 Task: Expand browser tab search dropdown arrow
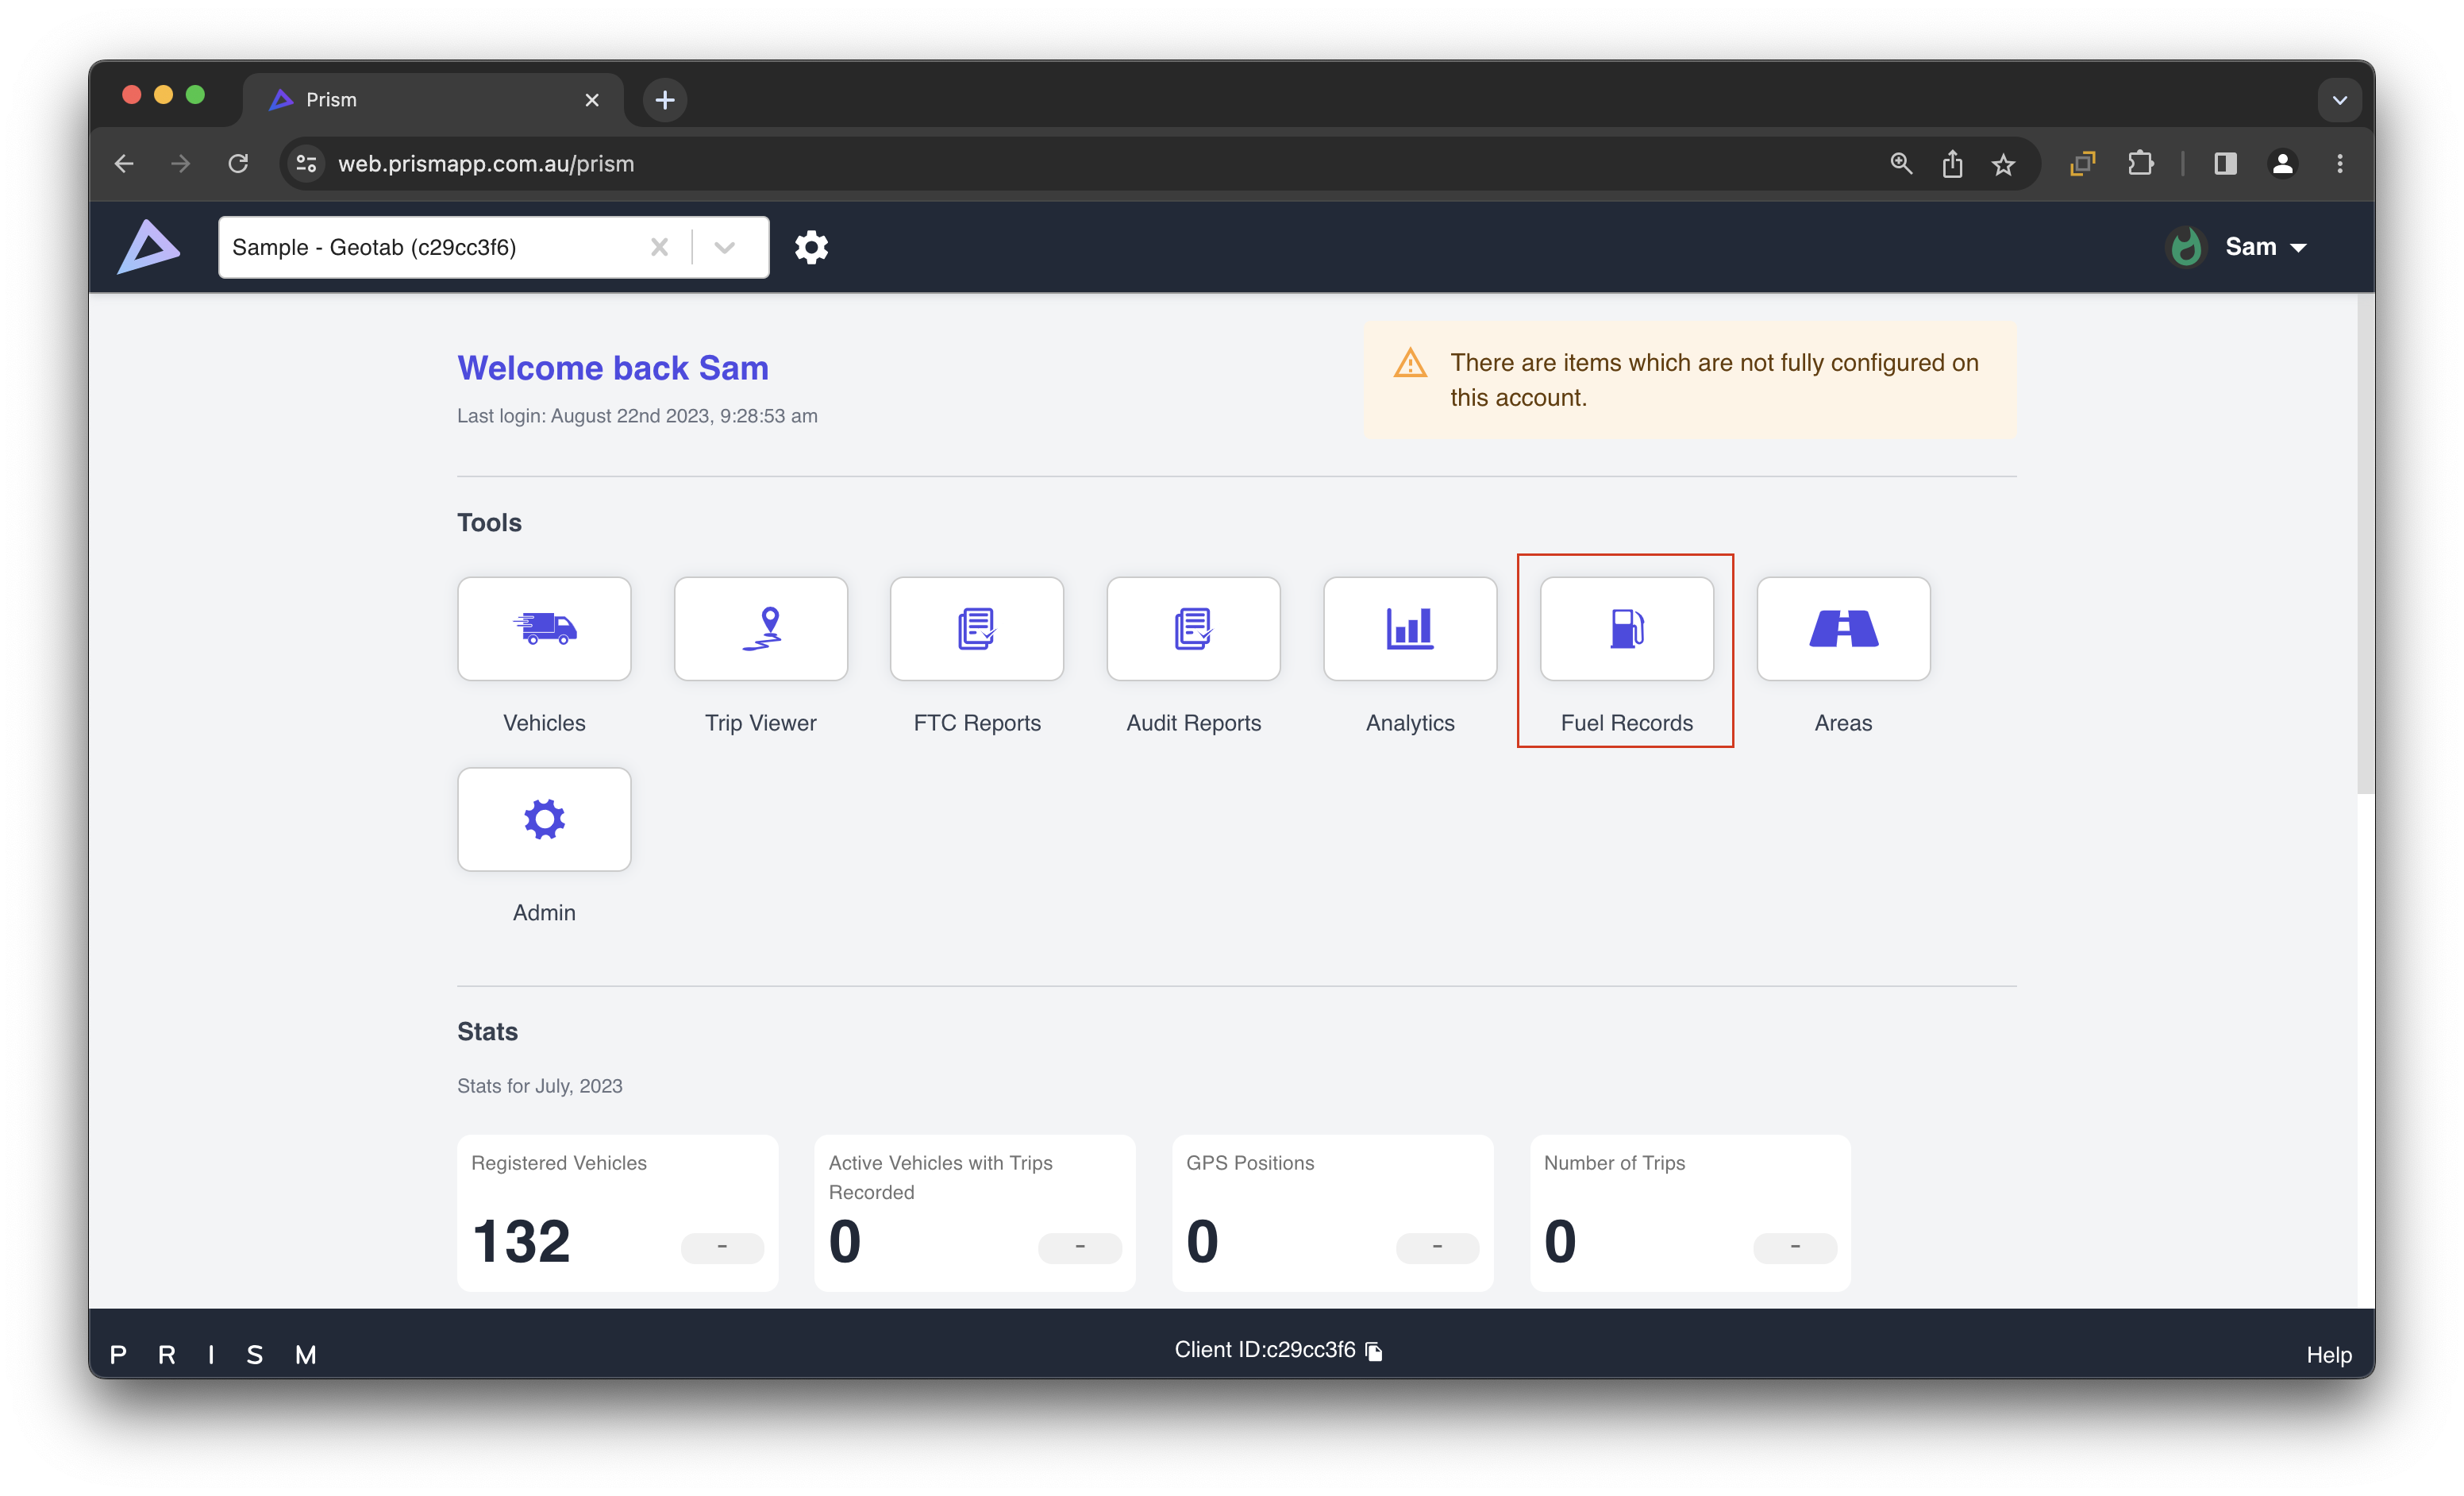tap(2339, 100)
